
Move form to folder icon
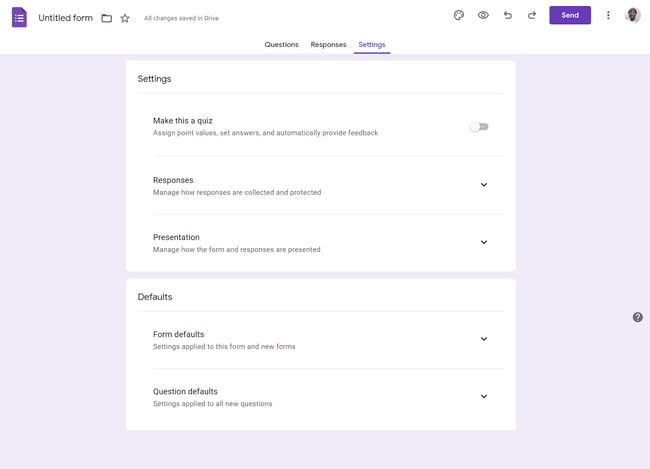coord(107,18)
